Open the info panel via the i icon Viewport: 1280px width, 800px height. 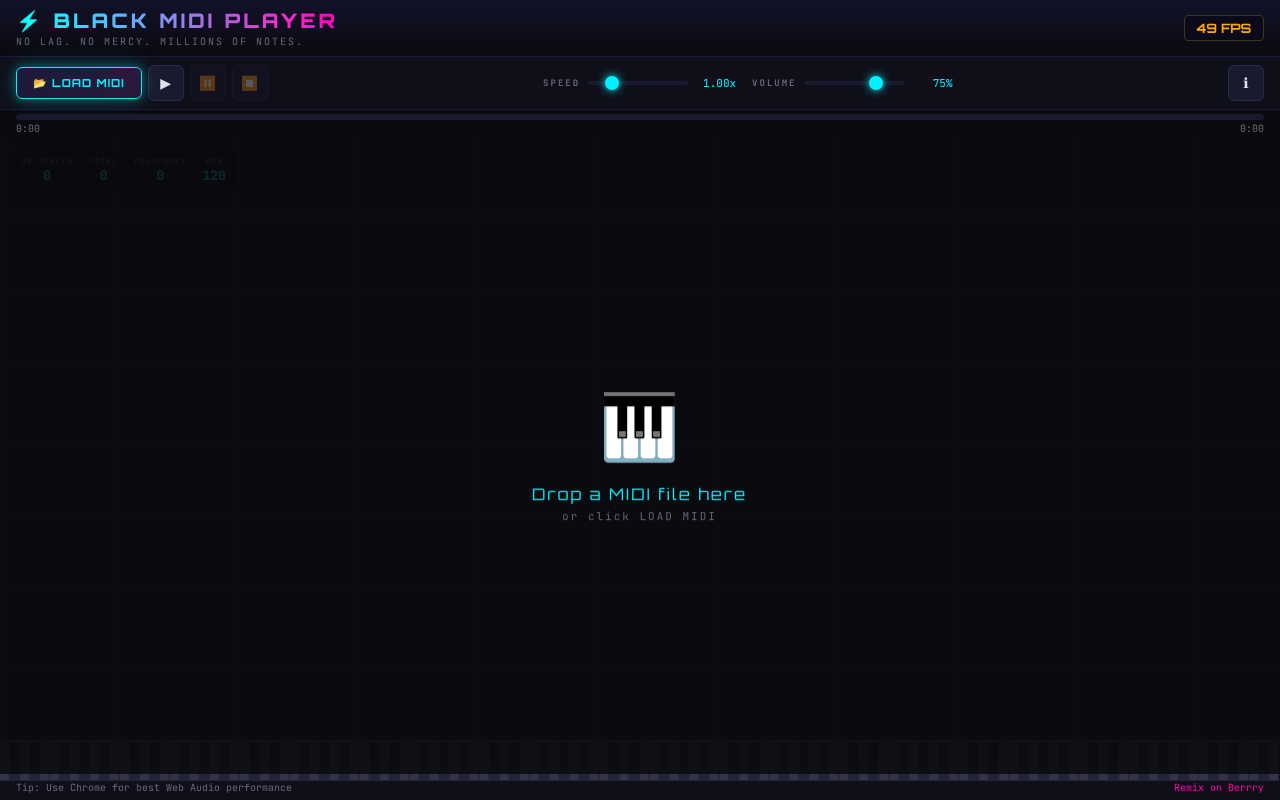tap(1245, 83)
